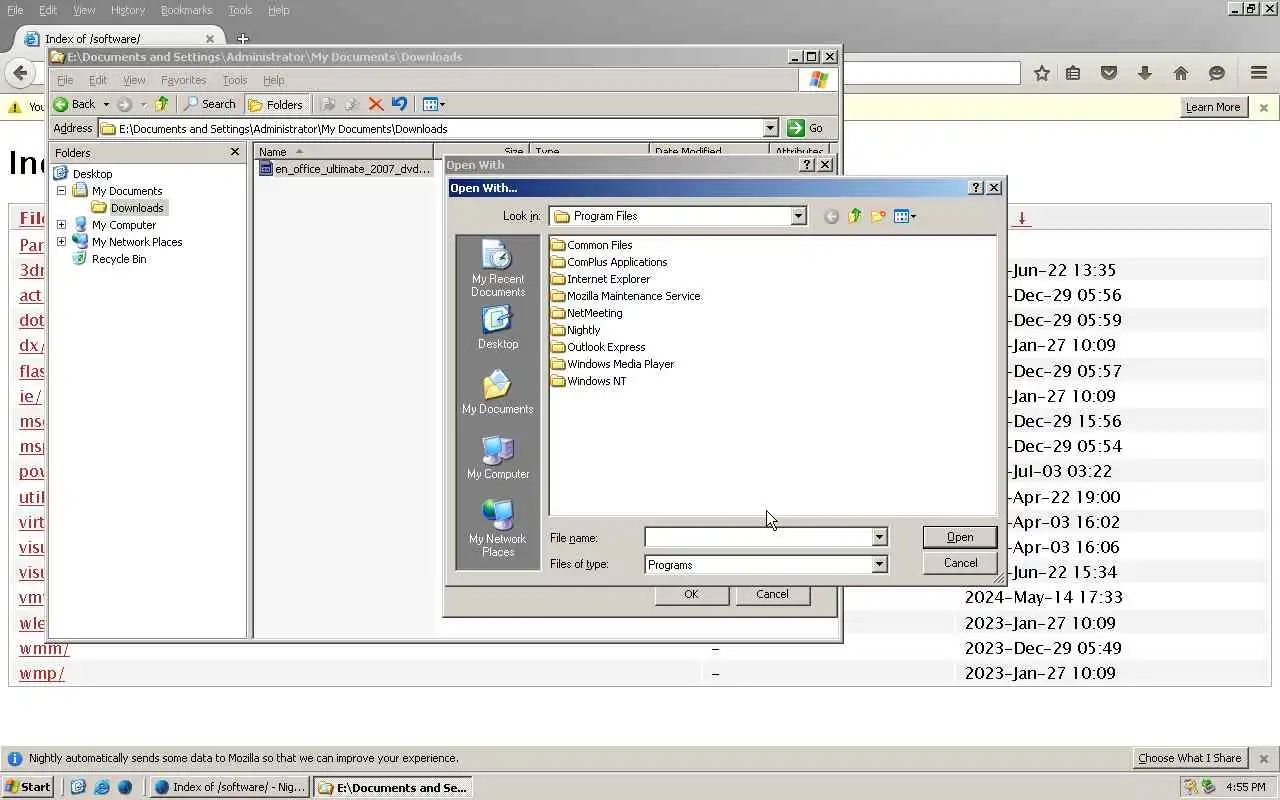Viewport: 1280px width, 800px height.
Task: Click the help question mark of Open With... dialog
Action: (x=977, y=188)
